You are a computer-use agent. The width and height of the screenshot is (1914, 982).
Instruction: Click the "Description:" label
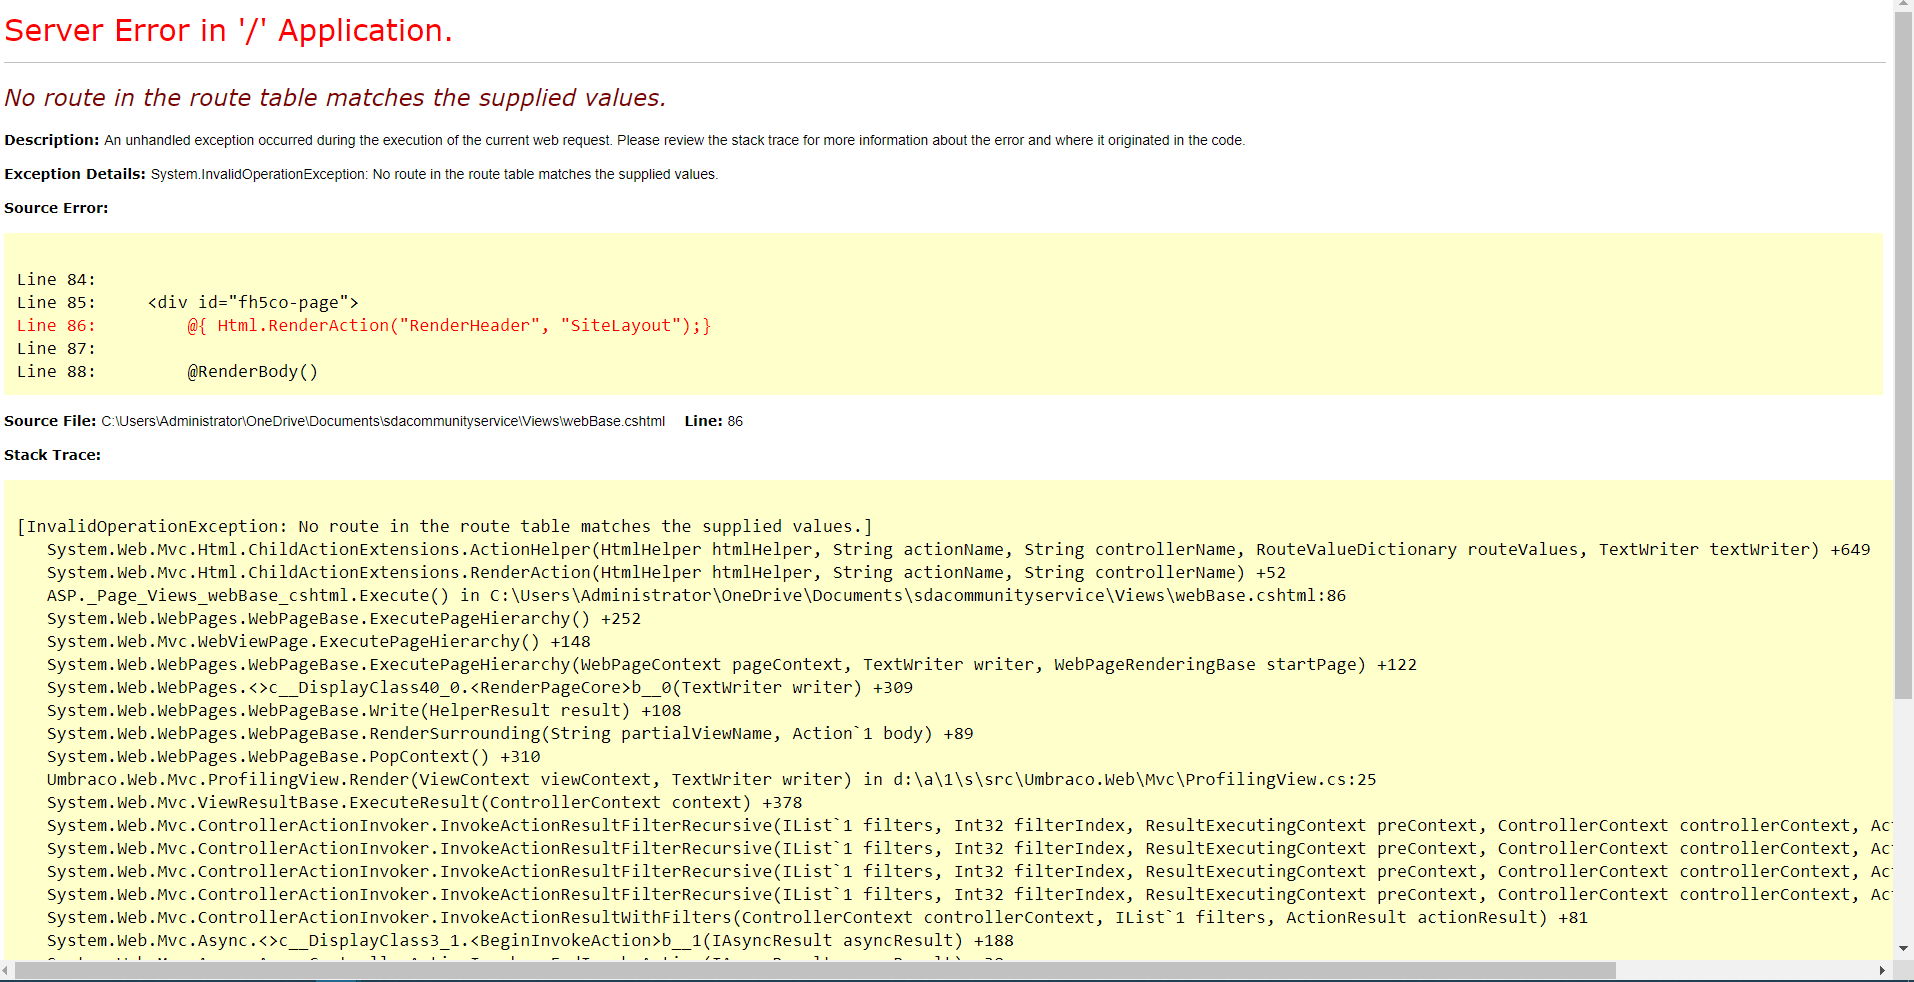click(x=52, y=140)
